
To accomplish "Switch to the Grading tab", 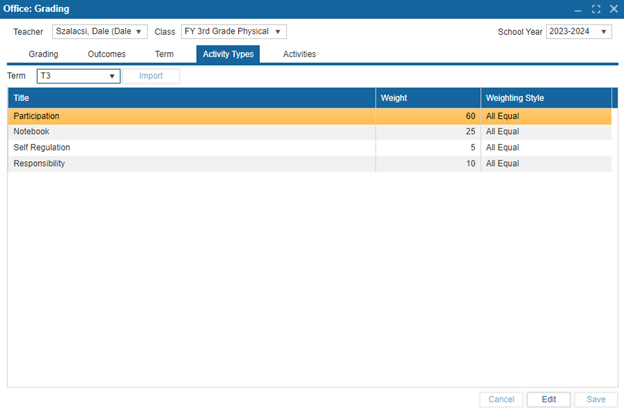I will tap(43, 54).
